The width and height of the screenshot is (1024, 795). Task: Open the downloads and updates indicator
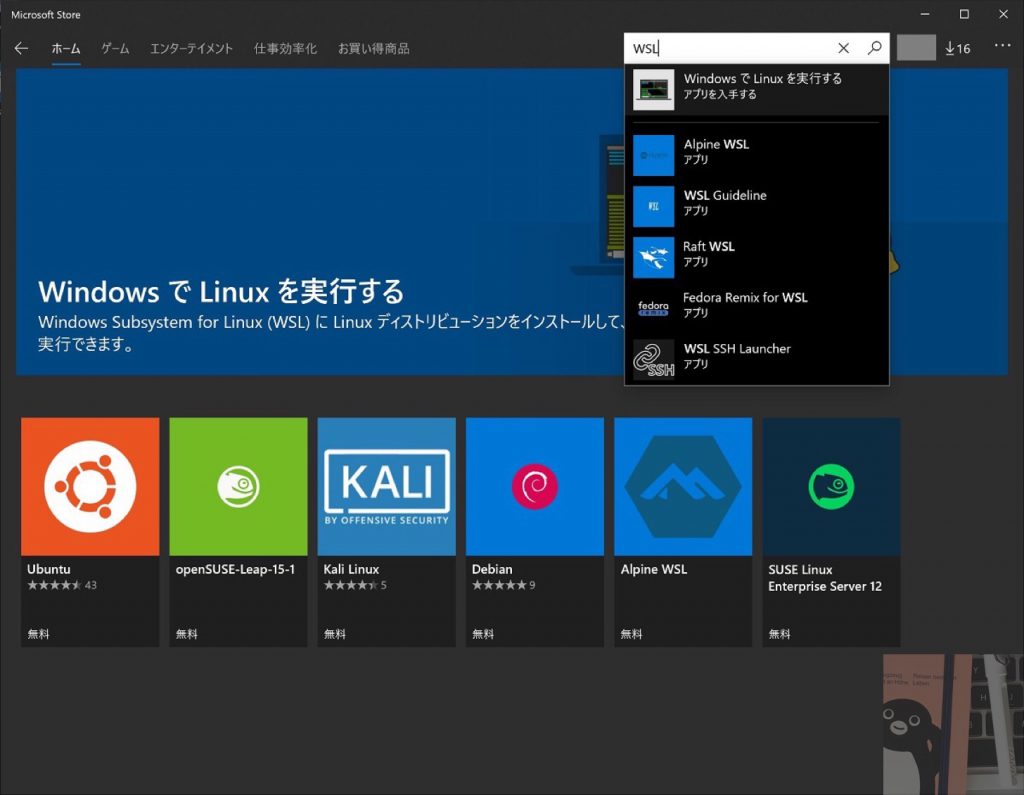tap(957, 48)
